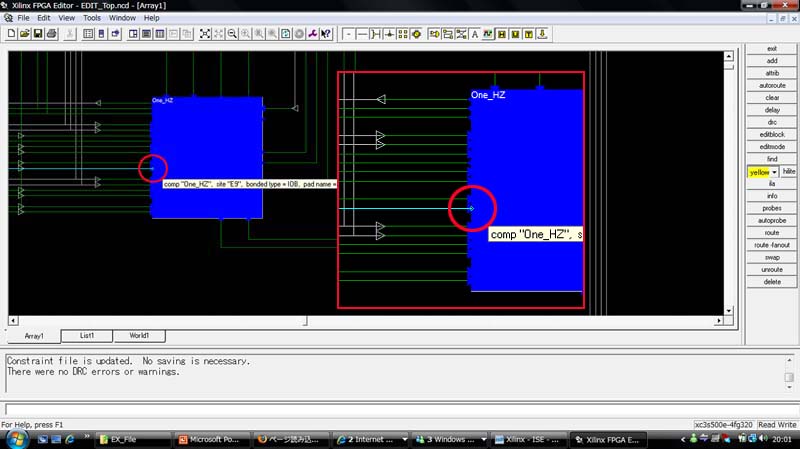The height and width of the screenshot is (449, 800).
Task: Open the Help menu
Action: 152,18
